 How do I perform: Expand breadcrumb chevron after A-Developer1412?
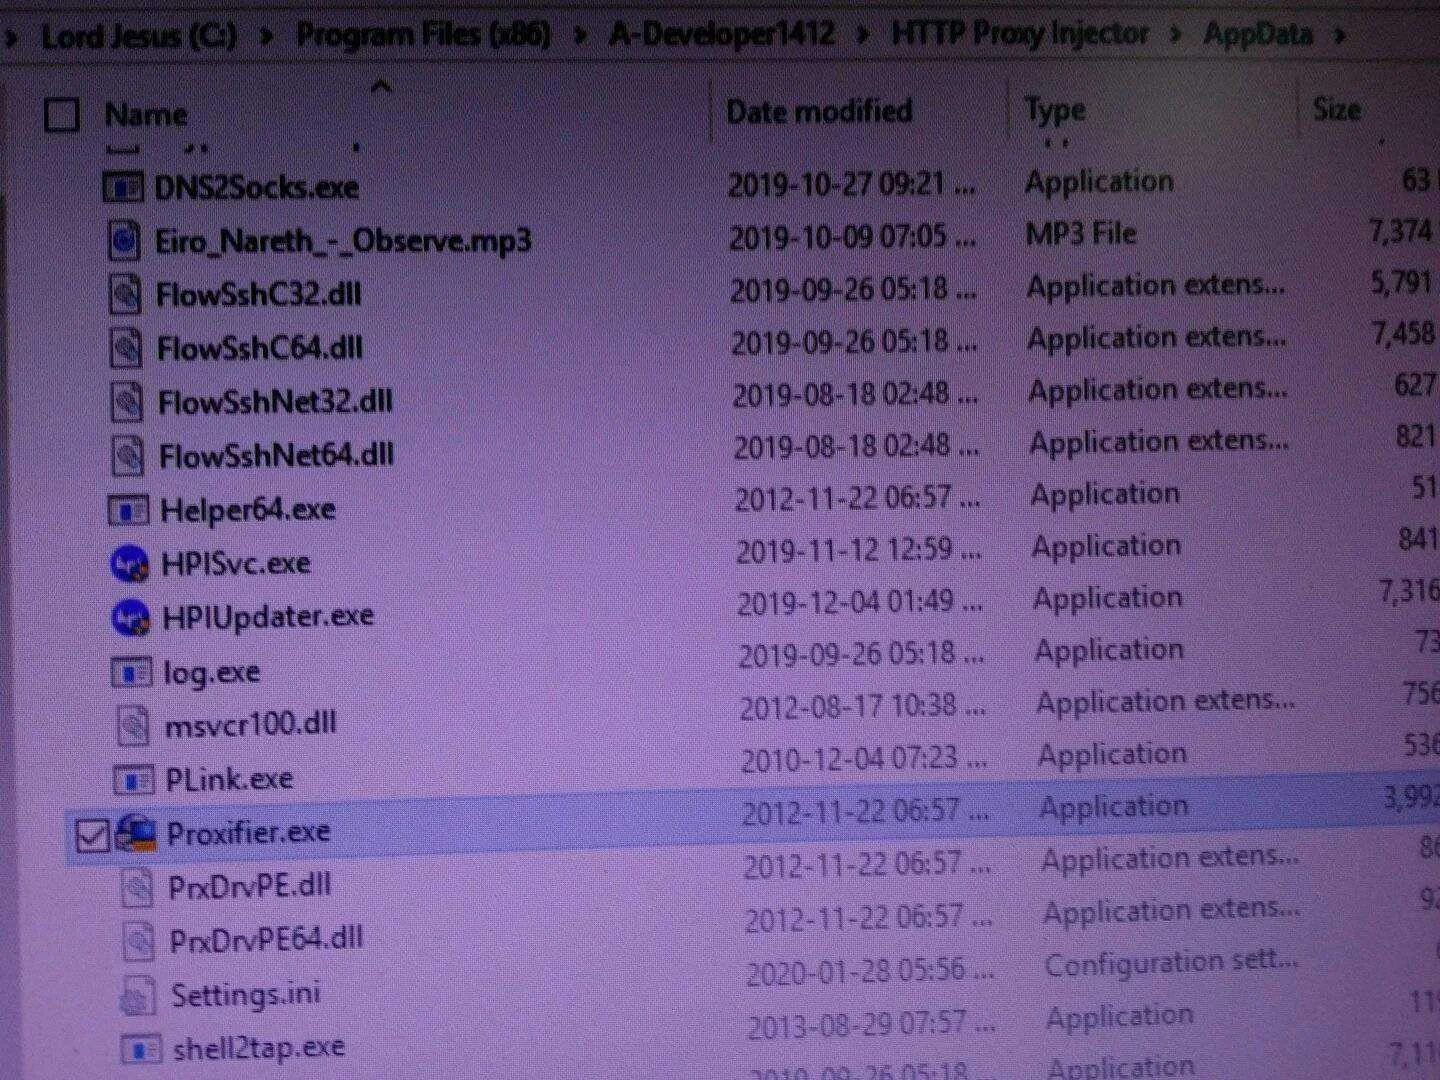coord(863,35)
